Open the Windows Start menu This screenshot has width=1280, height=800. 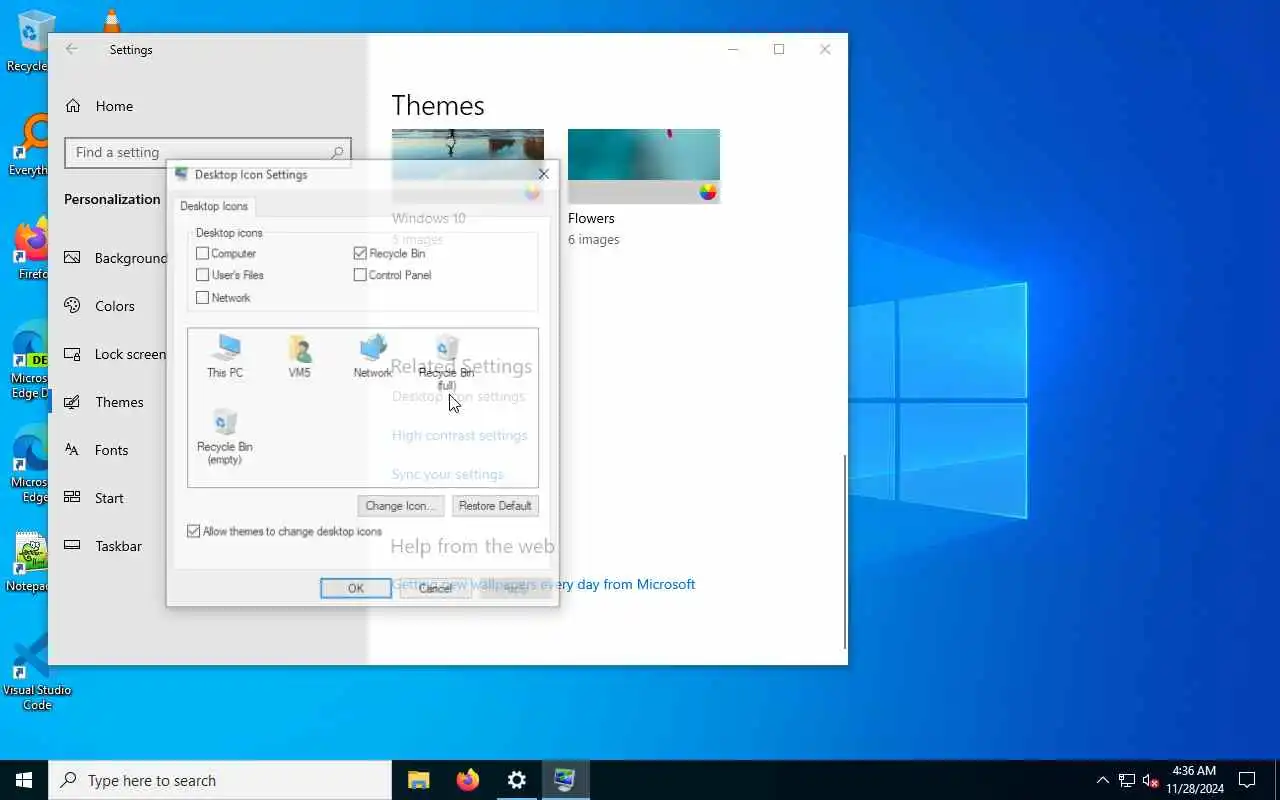coord(24,780)
